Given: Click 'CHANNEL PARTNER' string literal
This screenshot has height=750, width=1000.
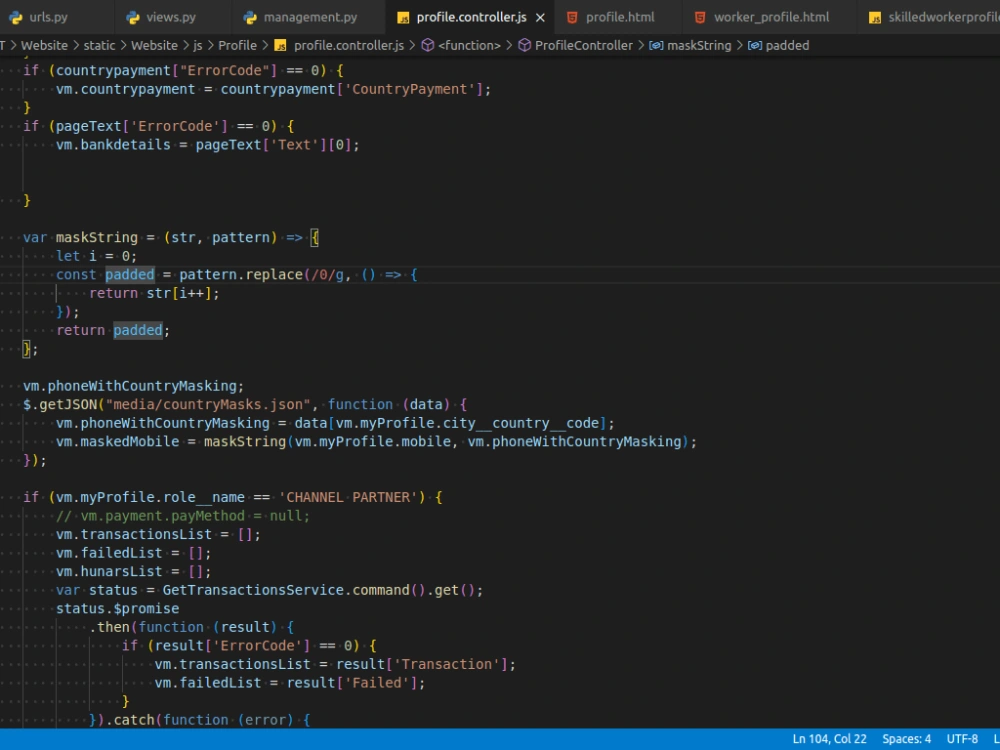Looking at the screenshot, I should point(348,497).
